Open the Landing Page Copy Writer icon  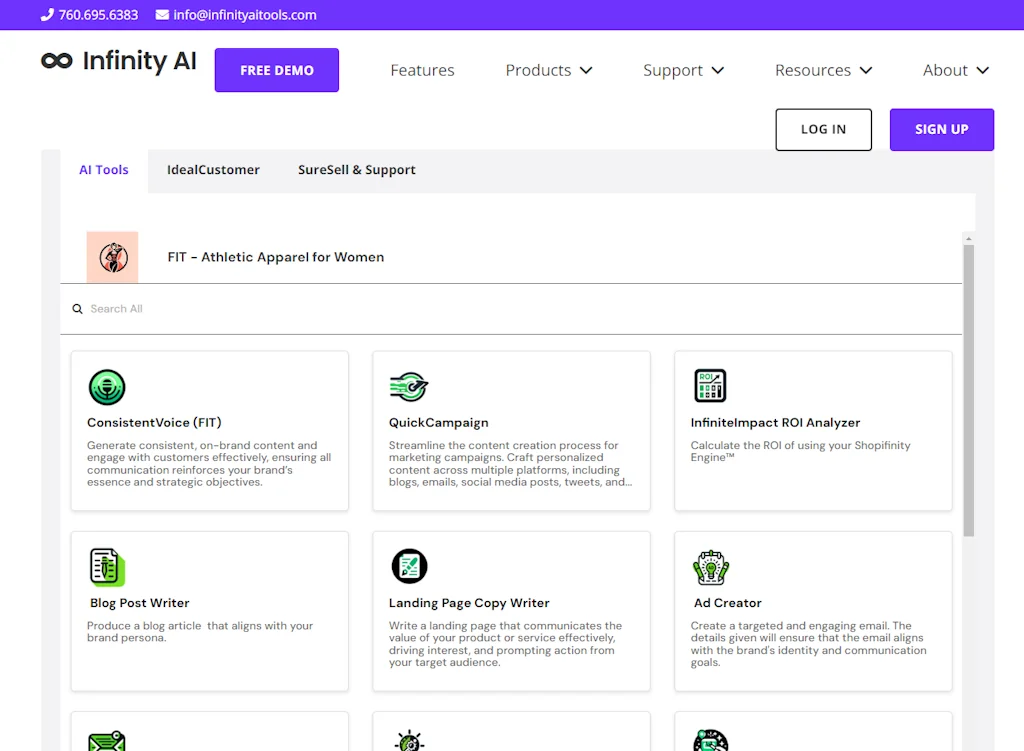pyautogui.click(x=409, y=568)
